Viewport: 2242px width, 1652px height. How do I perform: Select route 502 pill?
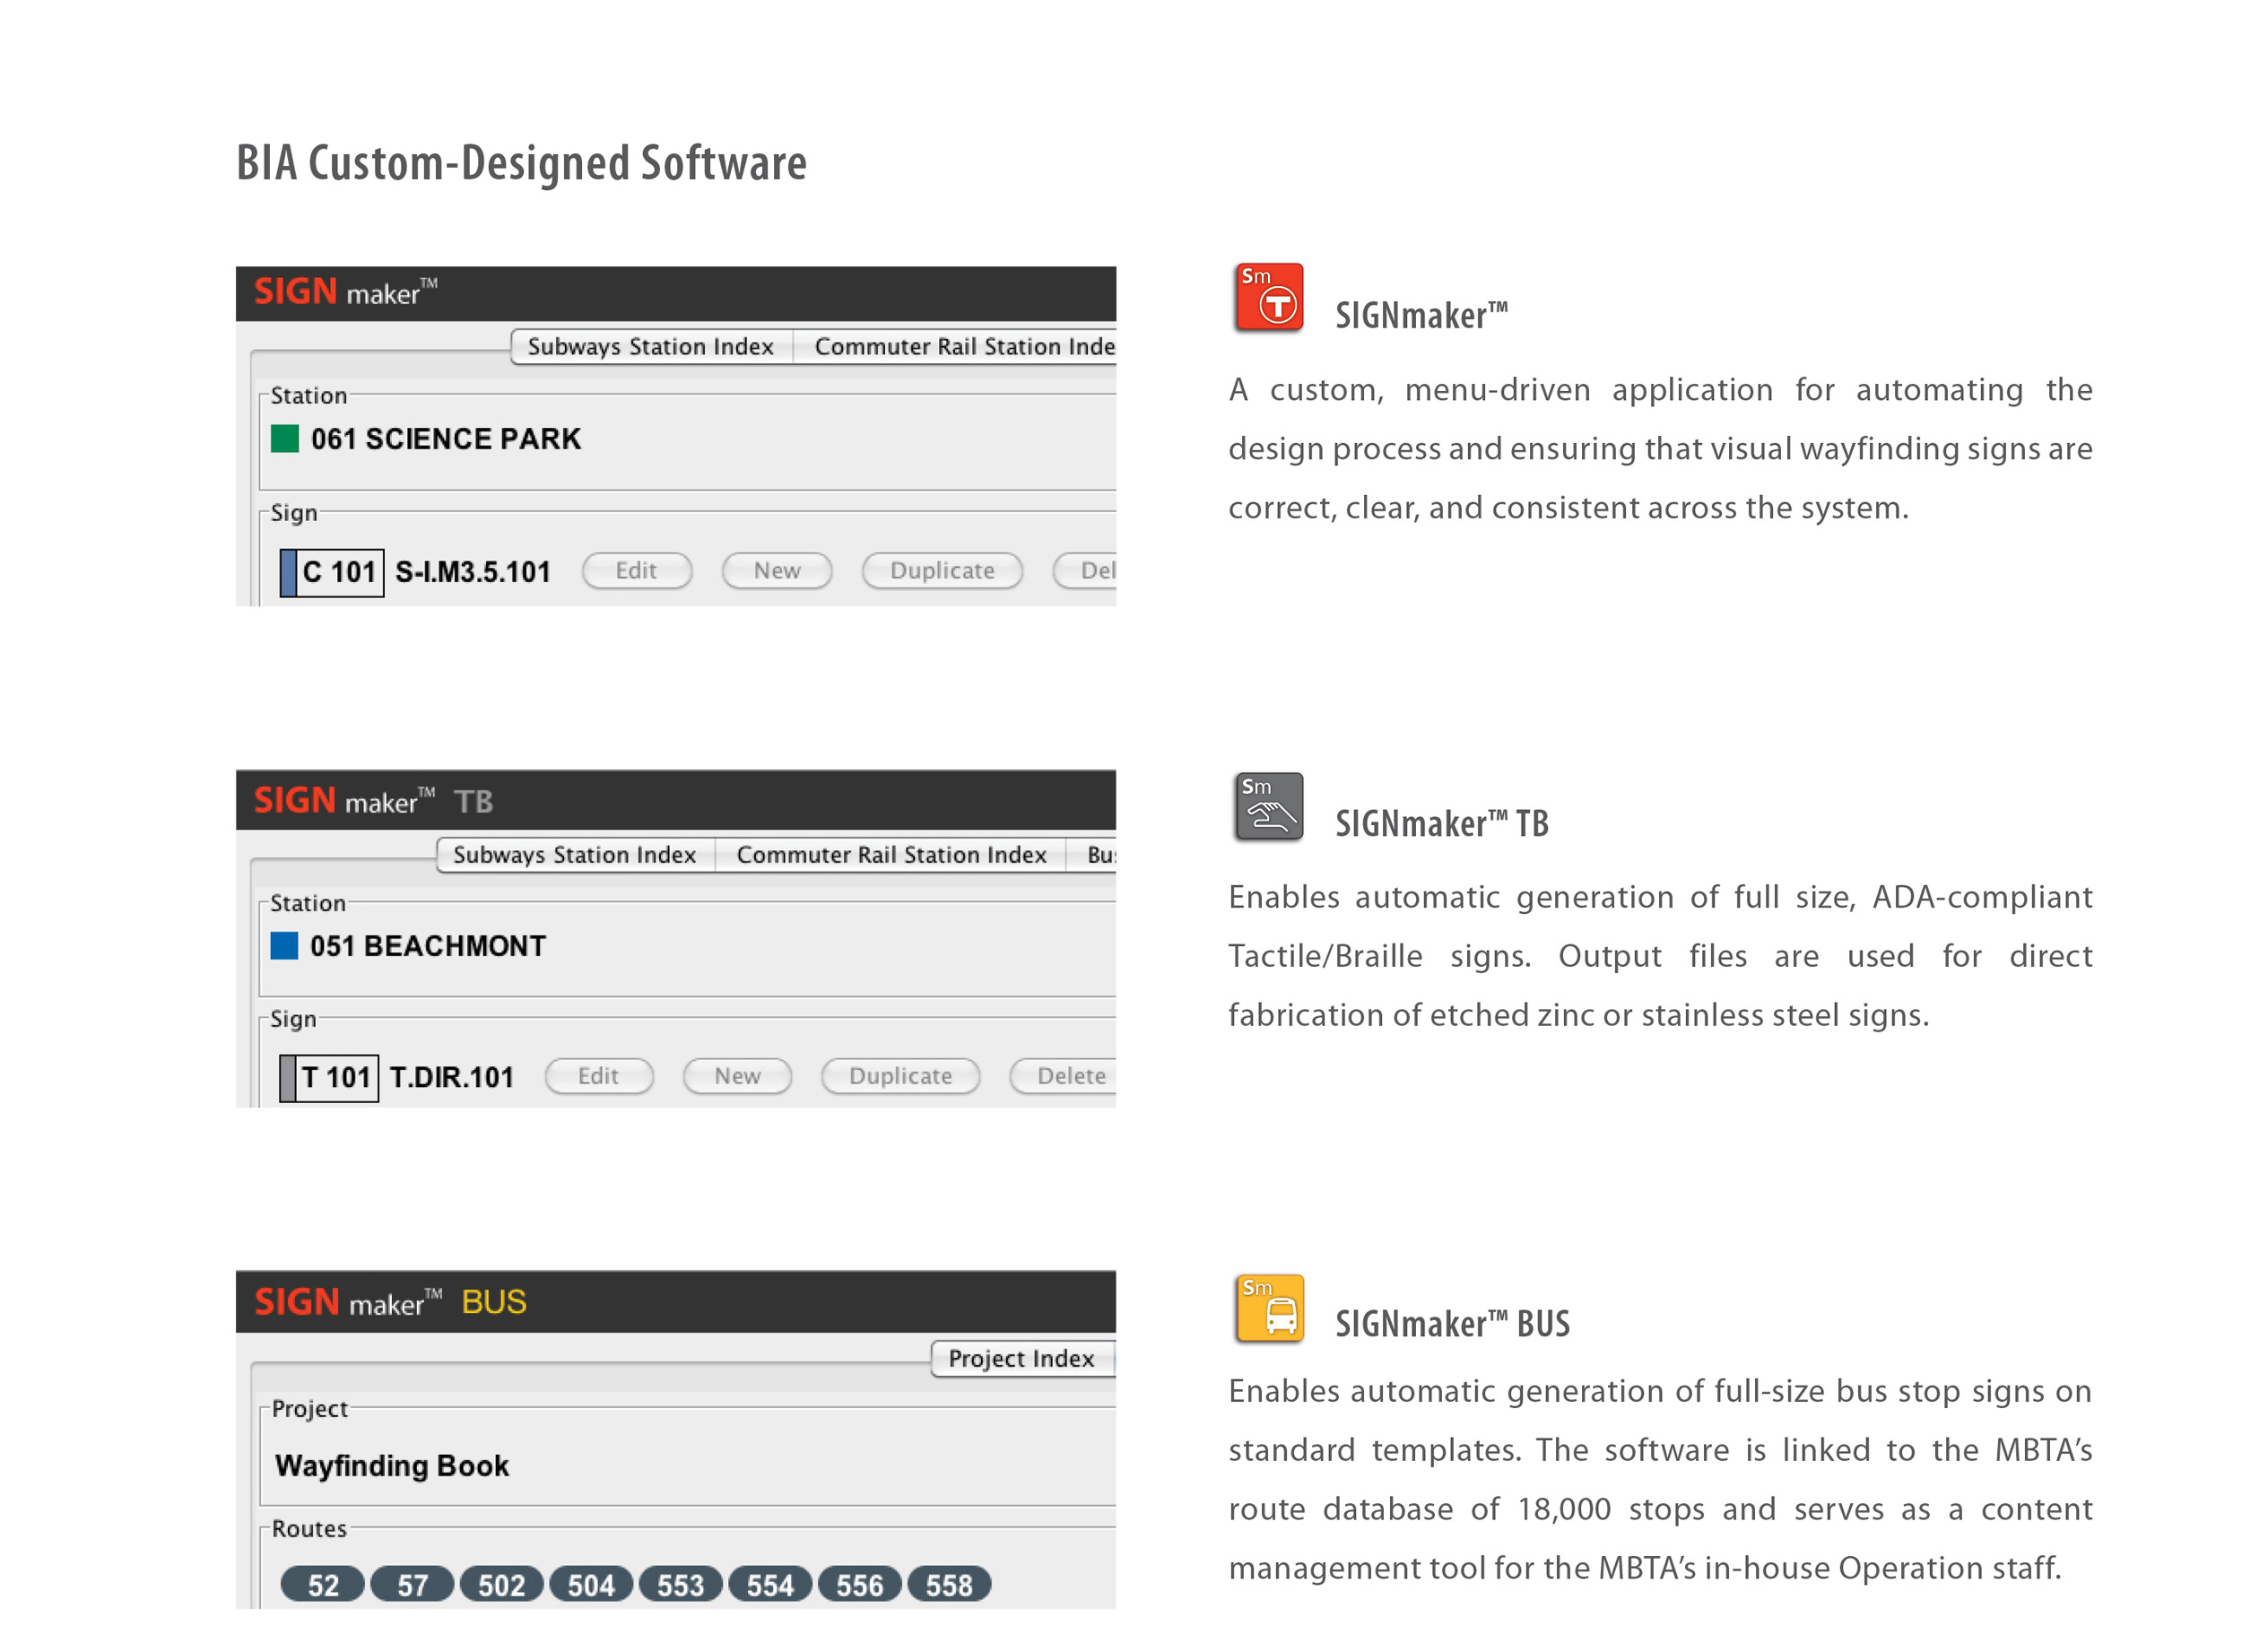501,1584
